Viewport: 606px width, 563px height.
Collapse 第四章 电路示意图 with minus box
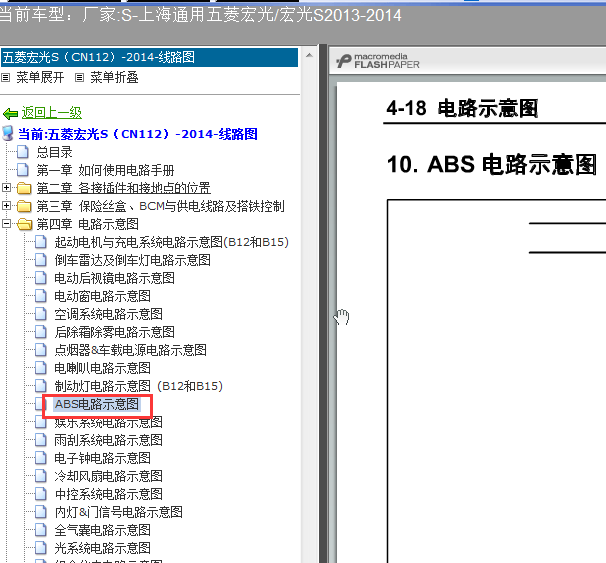pyautogui.click(x=6, y=223)
